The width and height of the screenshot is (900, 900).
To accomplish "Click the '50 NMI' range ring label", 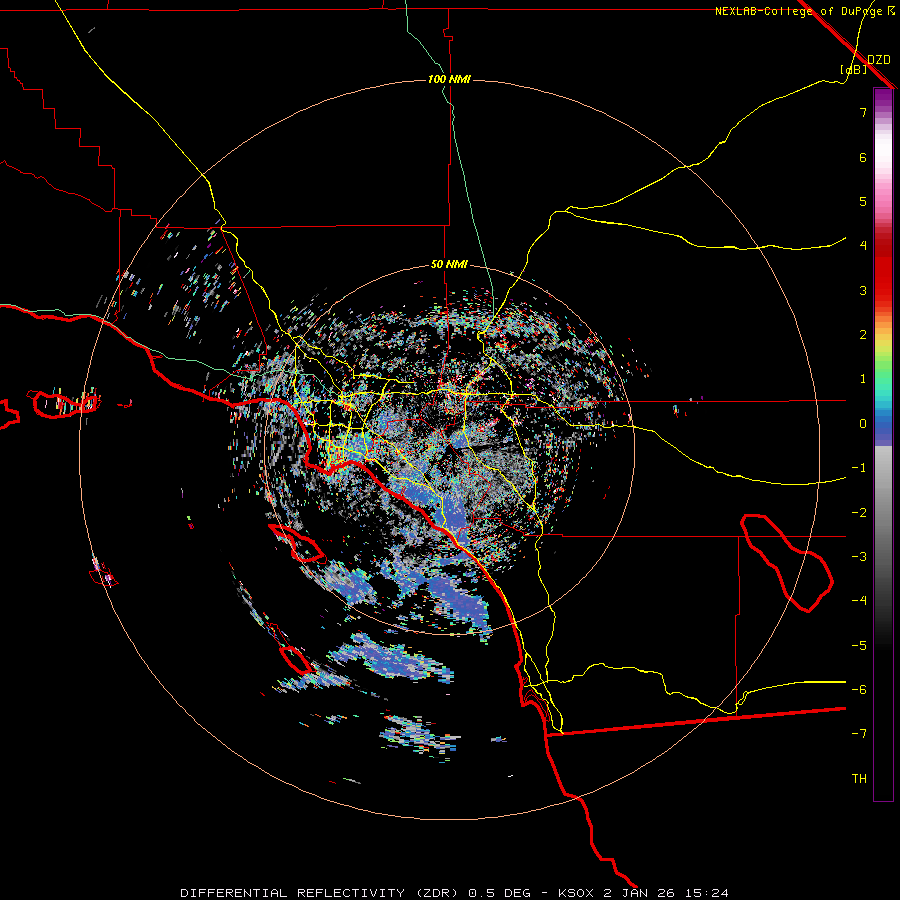I will coord(449,264).
